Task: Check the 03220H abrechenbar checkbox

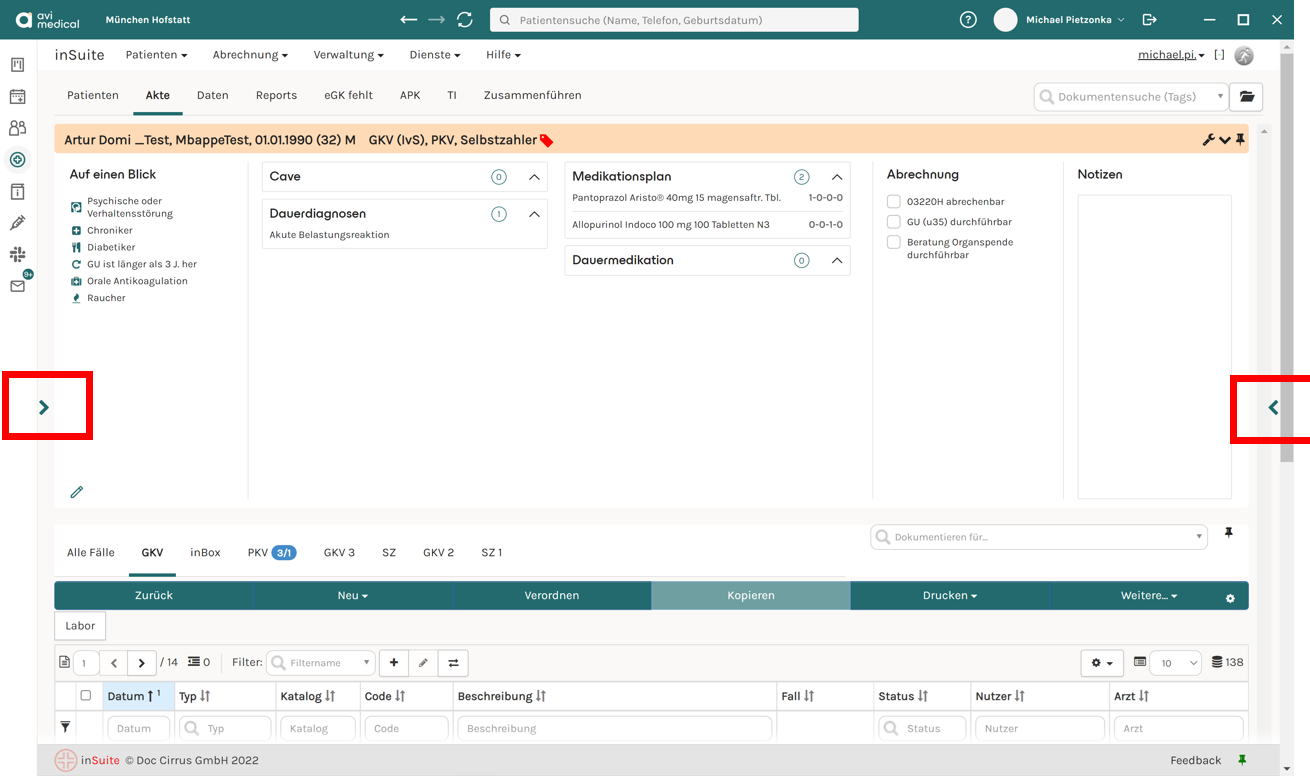Action: tap(894, 202)
